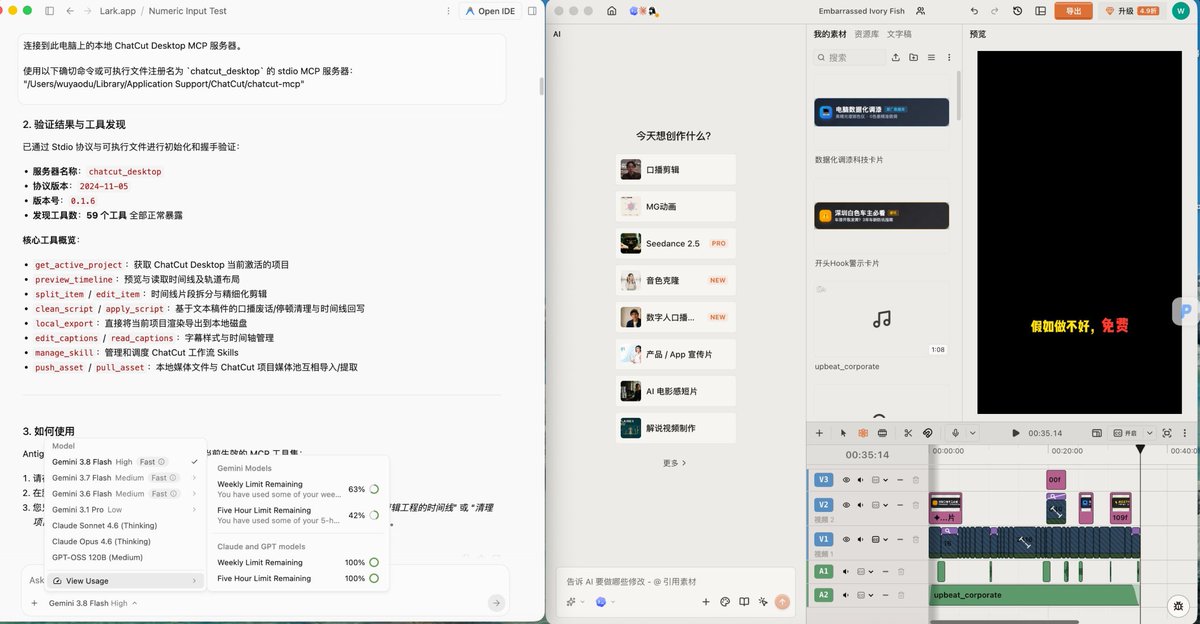Click the timeline horizontal scrollbar

click(1004, 621)
